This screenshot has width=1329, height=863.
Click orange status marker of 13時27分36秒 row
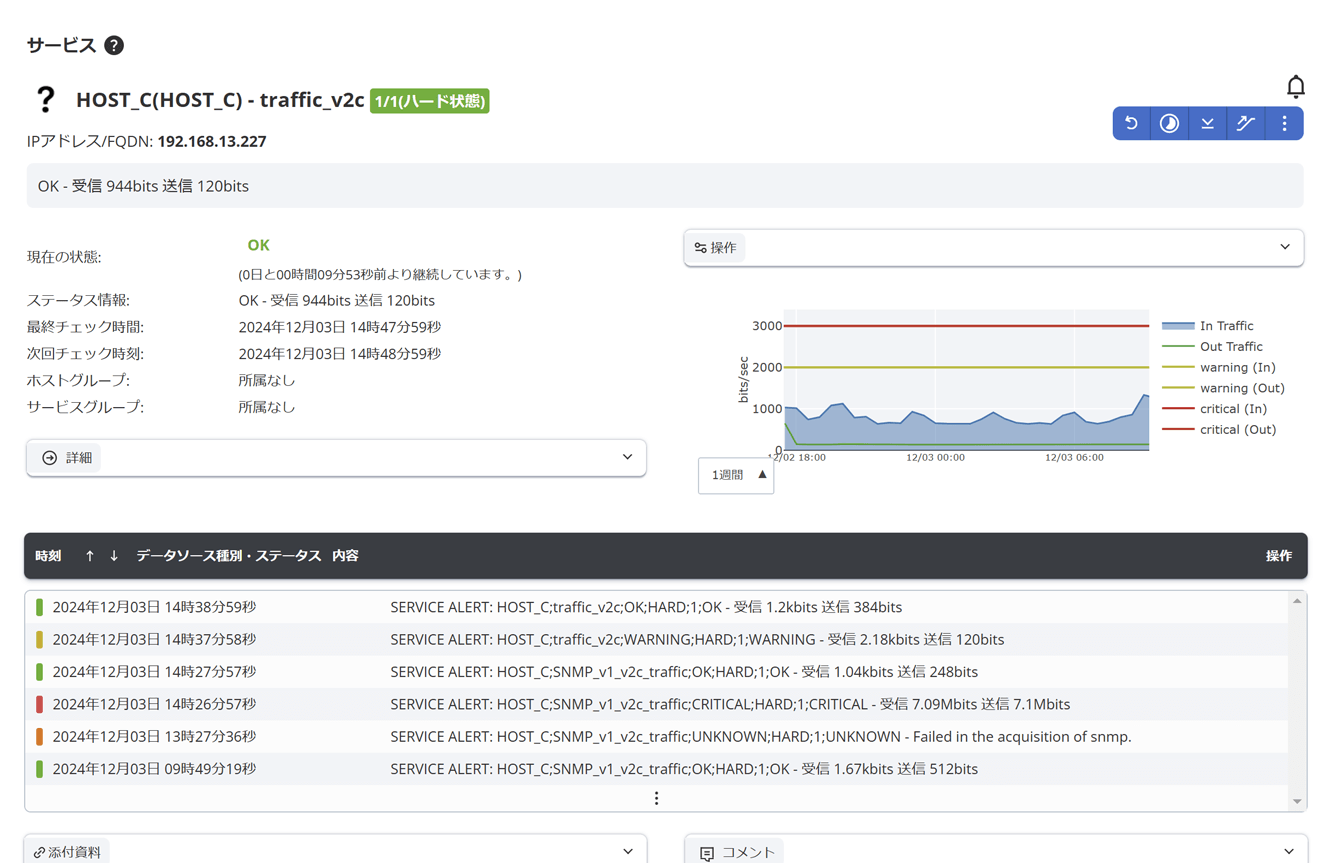(x=39, y=737)
